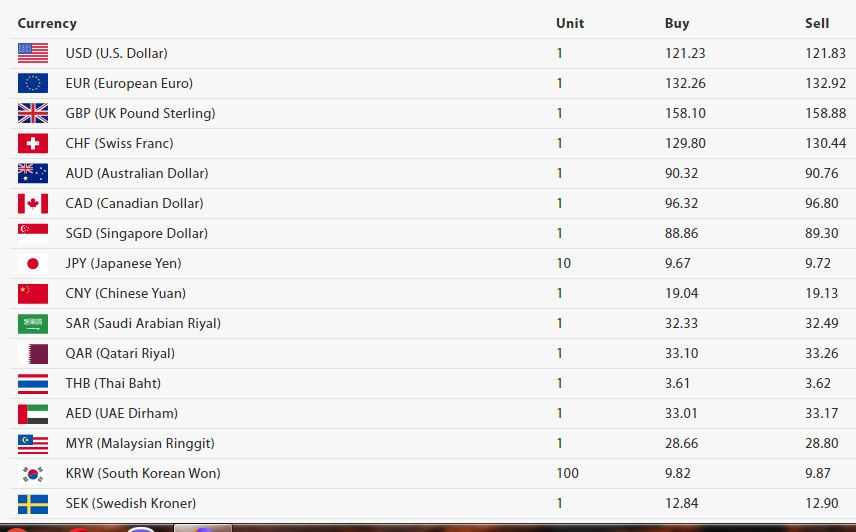Click the Qatar maroon flag icon
856x532 pixels.
point(33,354)
